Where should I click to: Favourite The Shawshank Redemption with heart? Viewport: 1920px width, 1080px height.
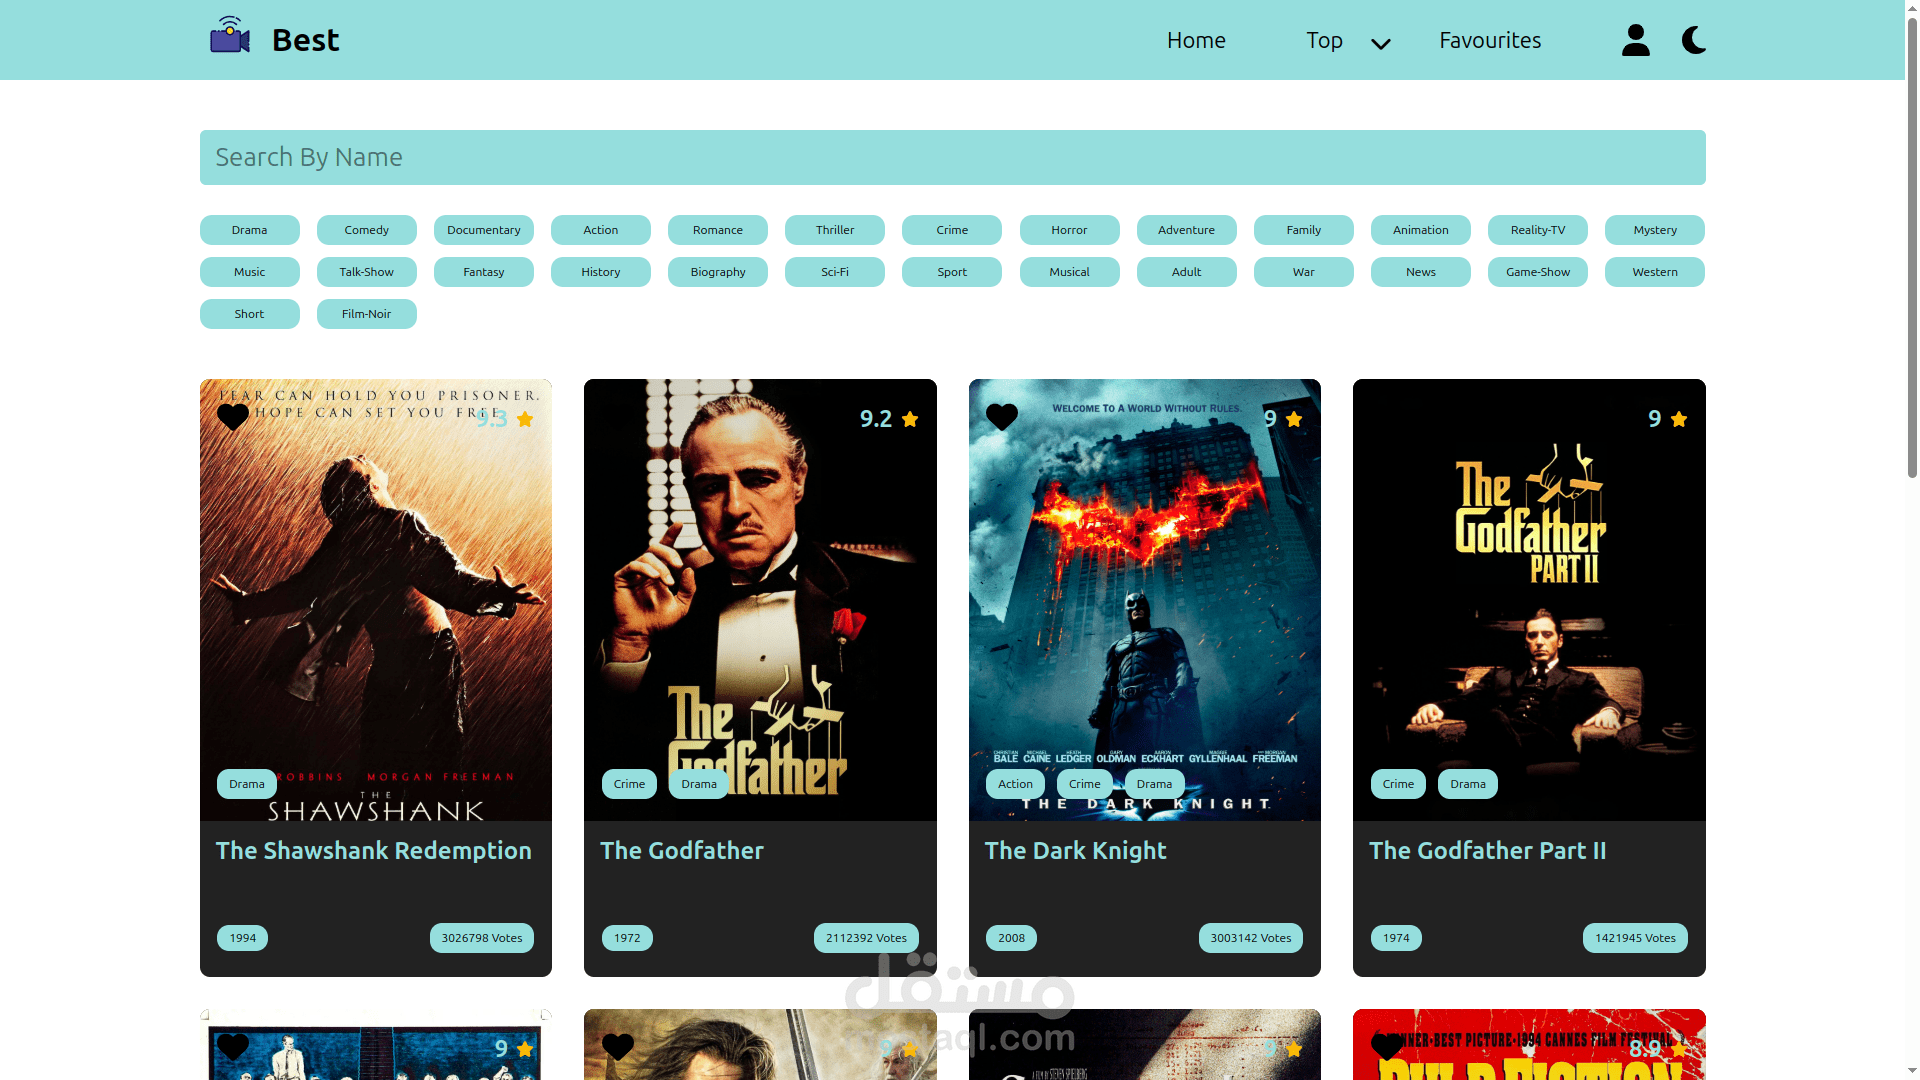point(233,417)
